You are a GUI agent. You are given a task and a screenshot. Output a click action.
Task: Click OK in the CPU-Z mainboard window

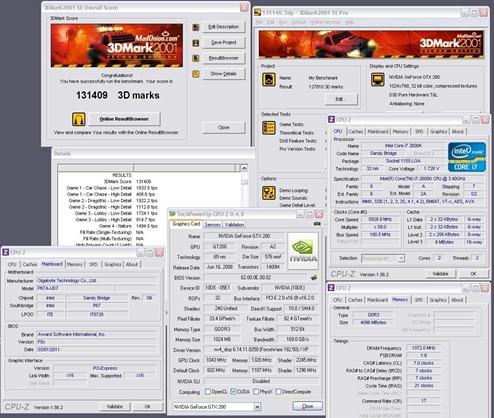point(148,407)
